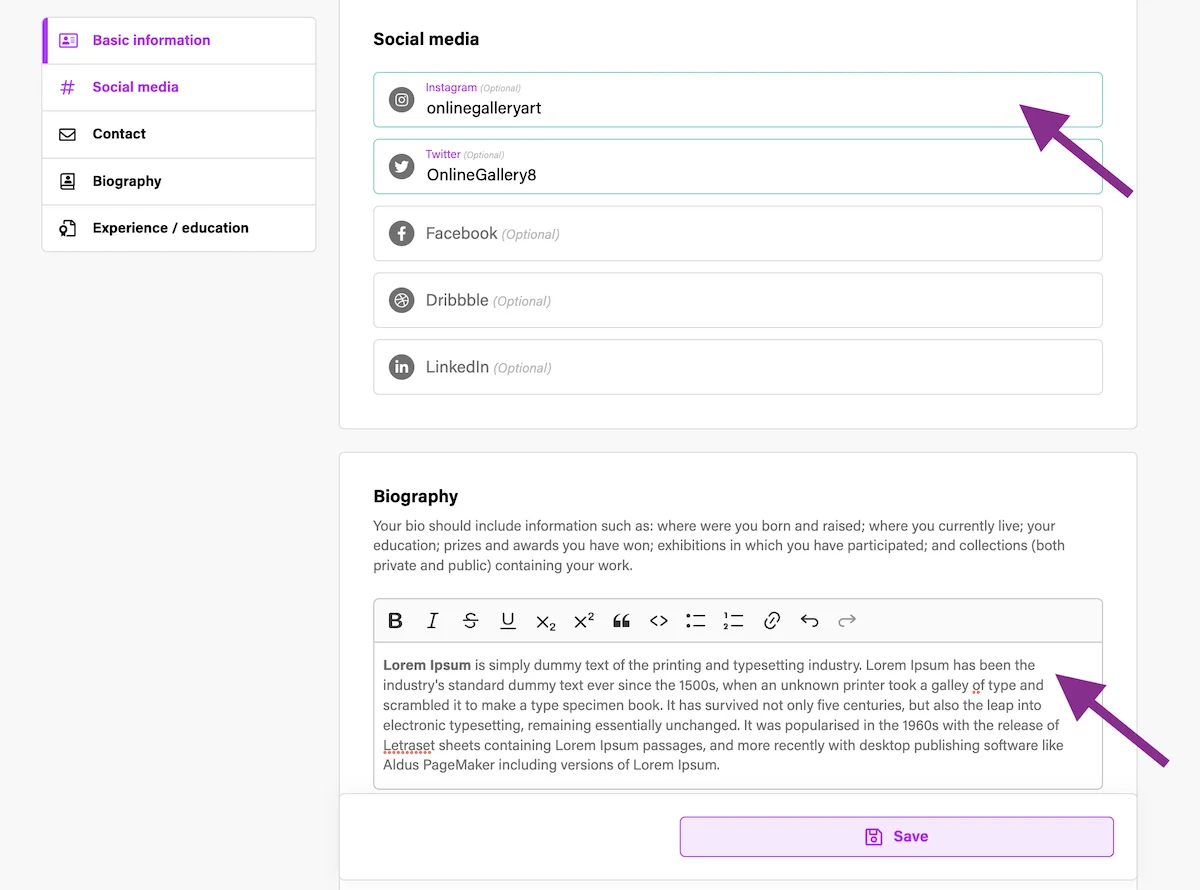
Task: Apply strikethrough formatting in editor toolbar
Action: point(470,621)
